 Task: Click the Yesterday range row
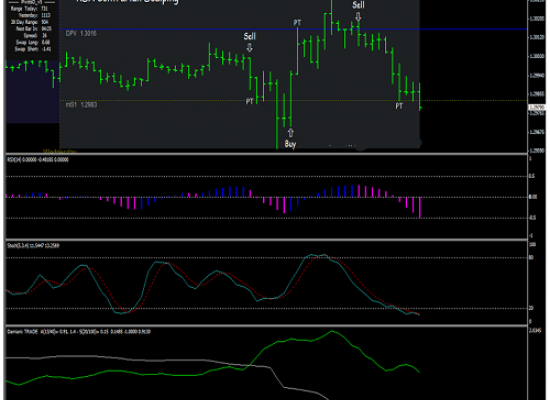tap(34, 15)
